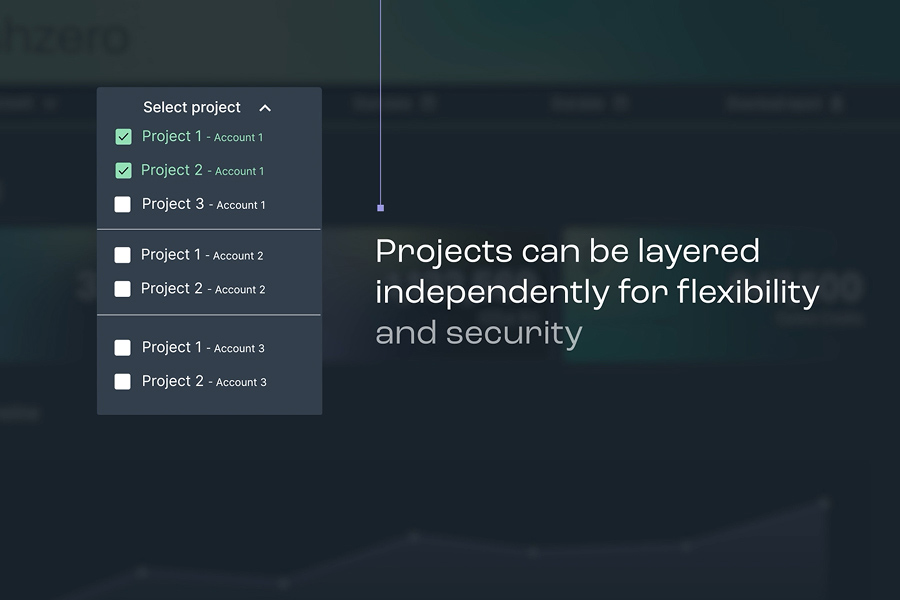Viewport: 900px width, 600px height.
Task: Check the Project 2 Account 2 checkbox
Action: click(x=122, y=289)
